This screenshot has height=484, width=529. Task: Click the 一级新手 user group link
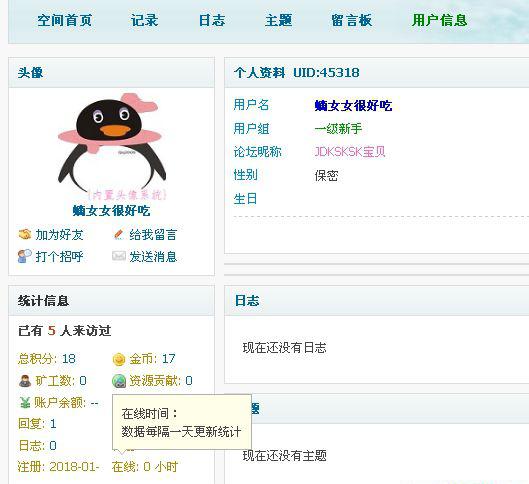338,129
